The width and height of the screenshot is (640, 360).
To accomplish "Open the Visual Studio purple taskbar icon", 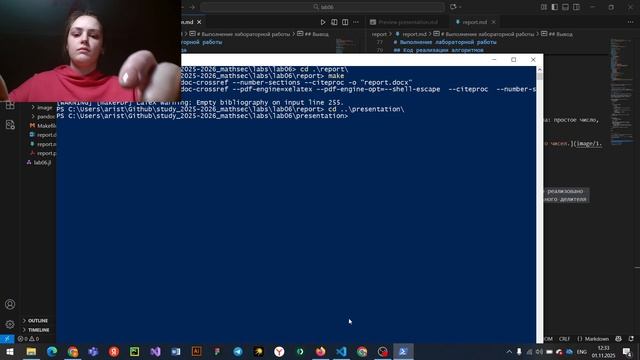I will pyautogui.click(x=155, y=351).
